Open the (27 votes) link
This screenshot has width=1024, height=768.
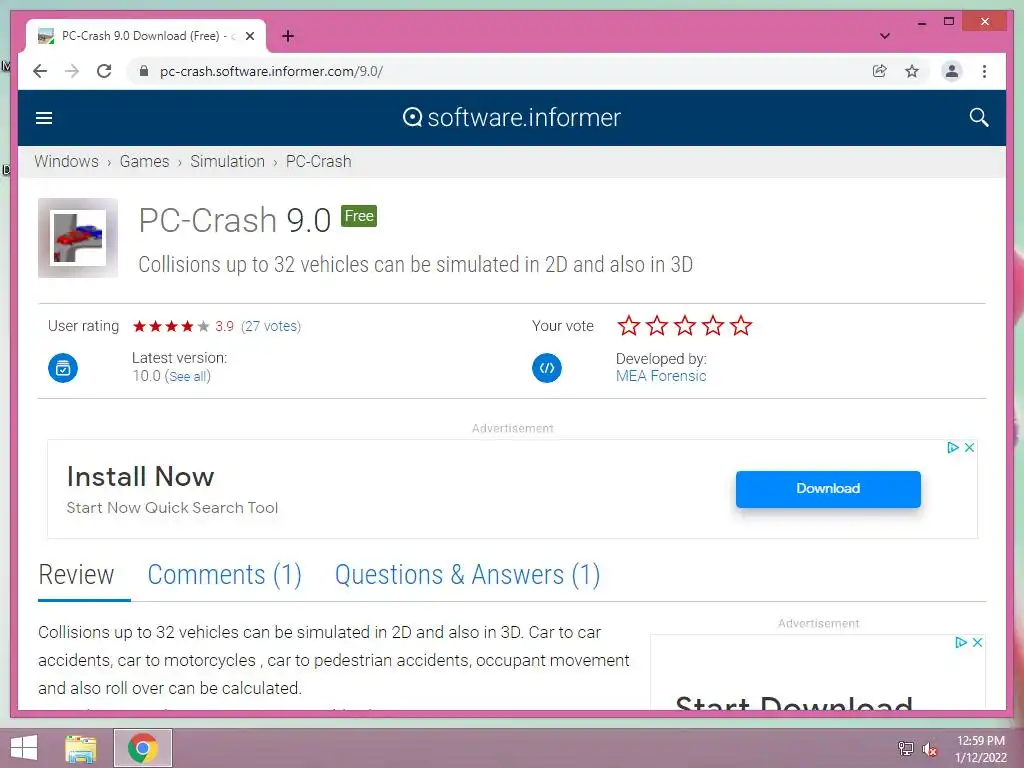tap(271, 326)
